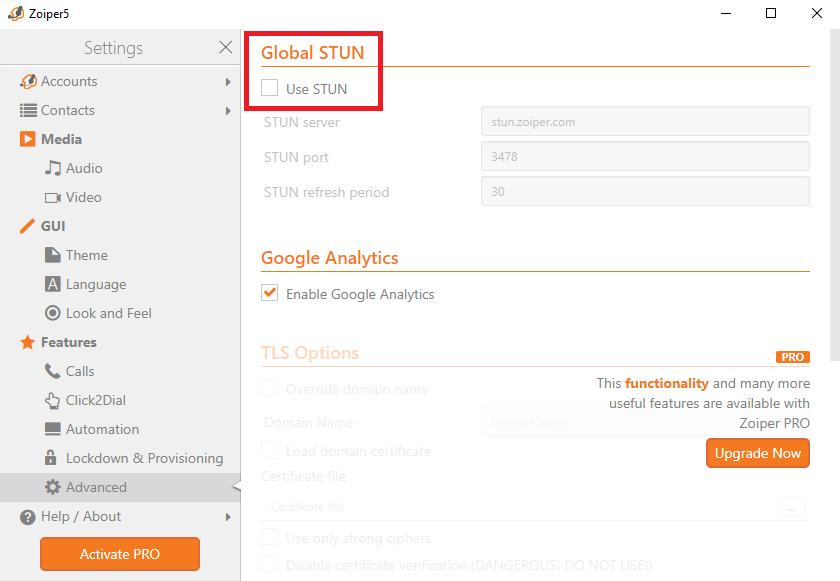Screen dimensions: 840x581
Task: Click the Upgrade Now button
Action: point(757,453)
